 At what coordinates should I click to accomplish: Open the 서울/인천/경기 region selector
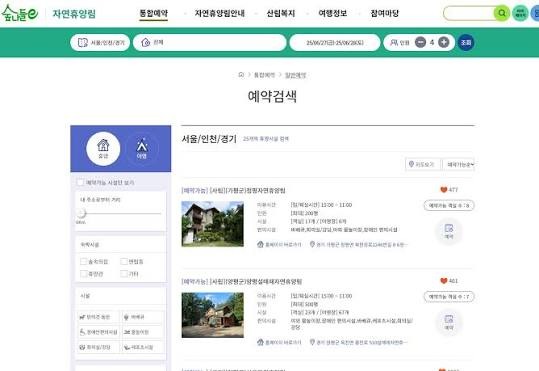(100, 43)
